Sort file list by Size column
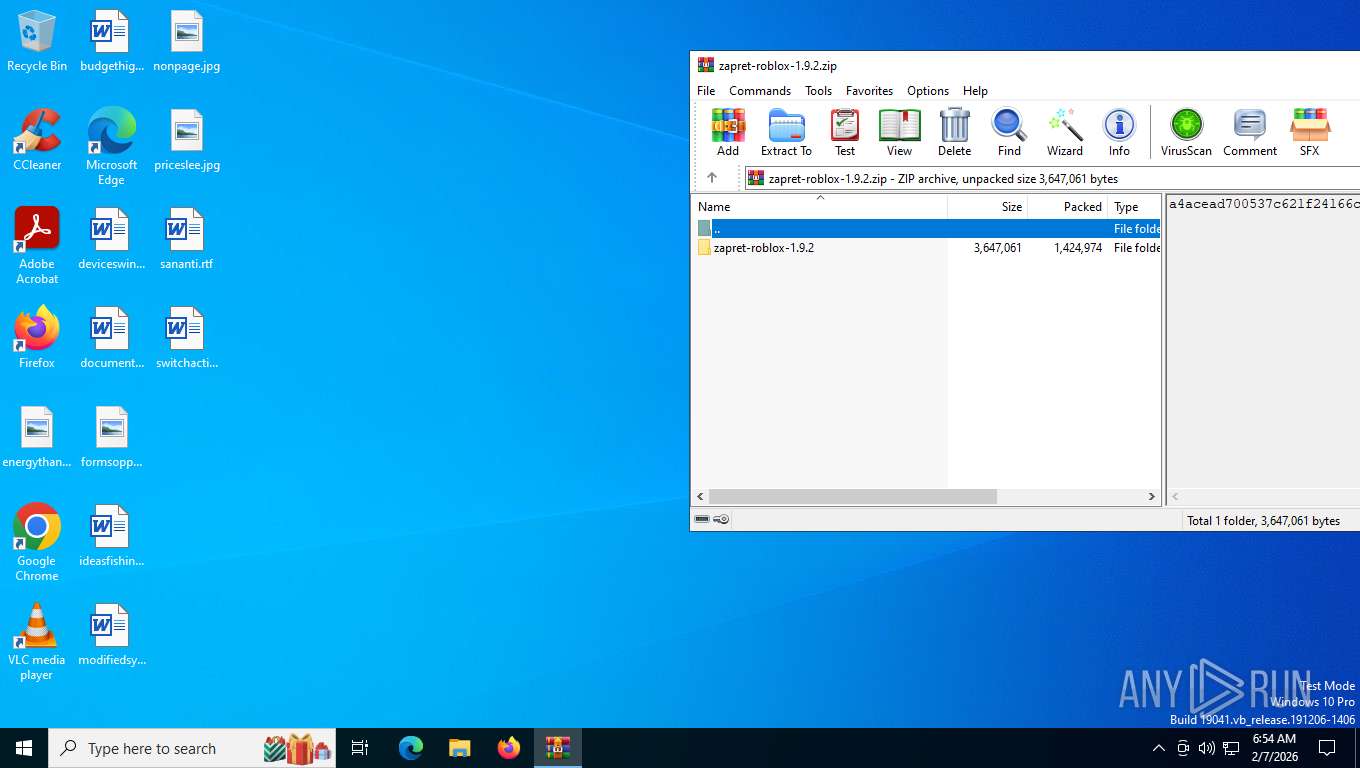Screen dimensions: 1360x768 click(987, 207)
